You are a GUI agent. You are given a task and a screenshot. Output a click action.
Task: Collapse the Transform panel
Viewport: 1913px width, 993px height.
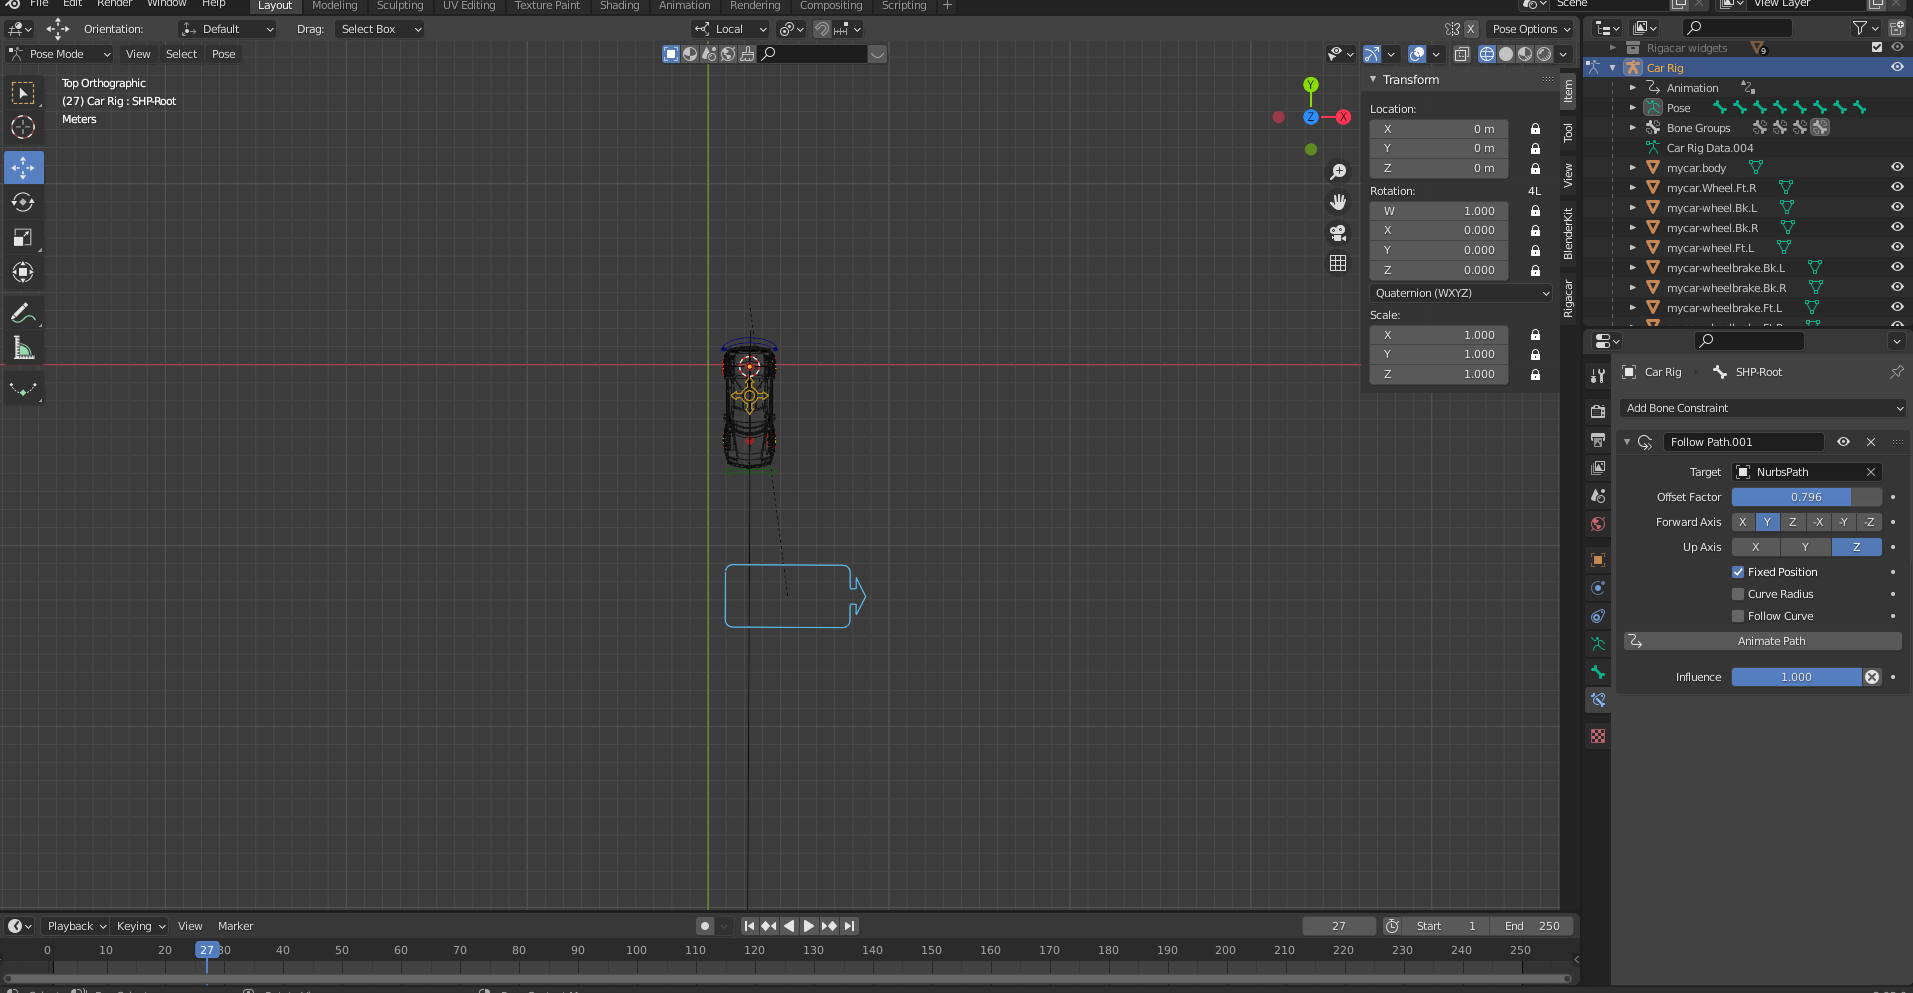coord(1373,79)
